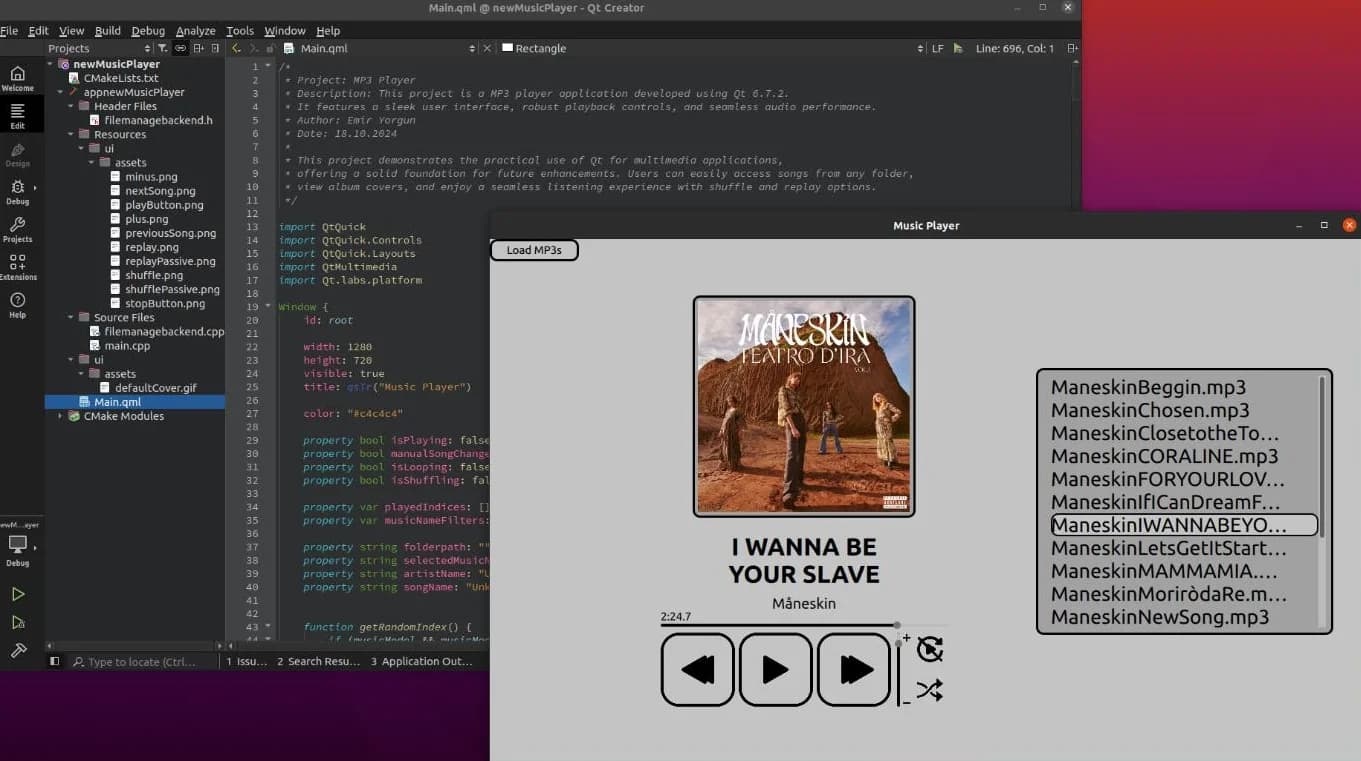The image size is (1361, 761).
Task: Toggle shuffle mode in Music Player
Action: coord(930,690)
